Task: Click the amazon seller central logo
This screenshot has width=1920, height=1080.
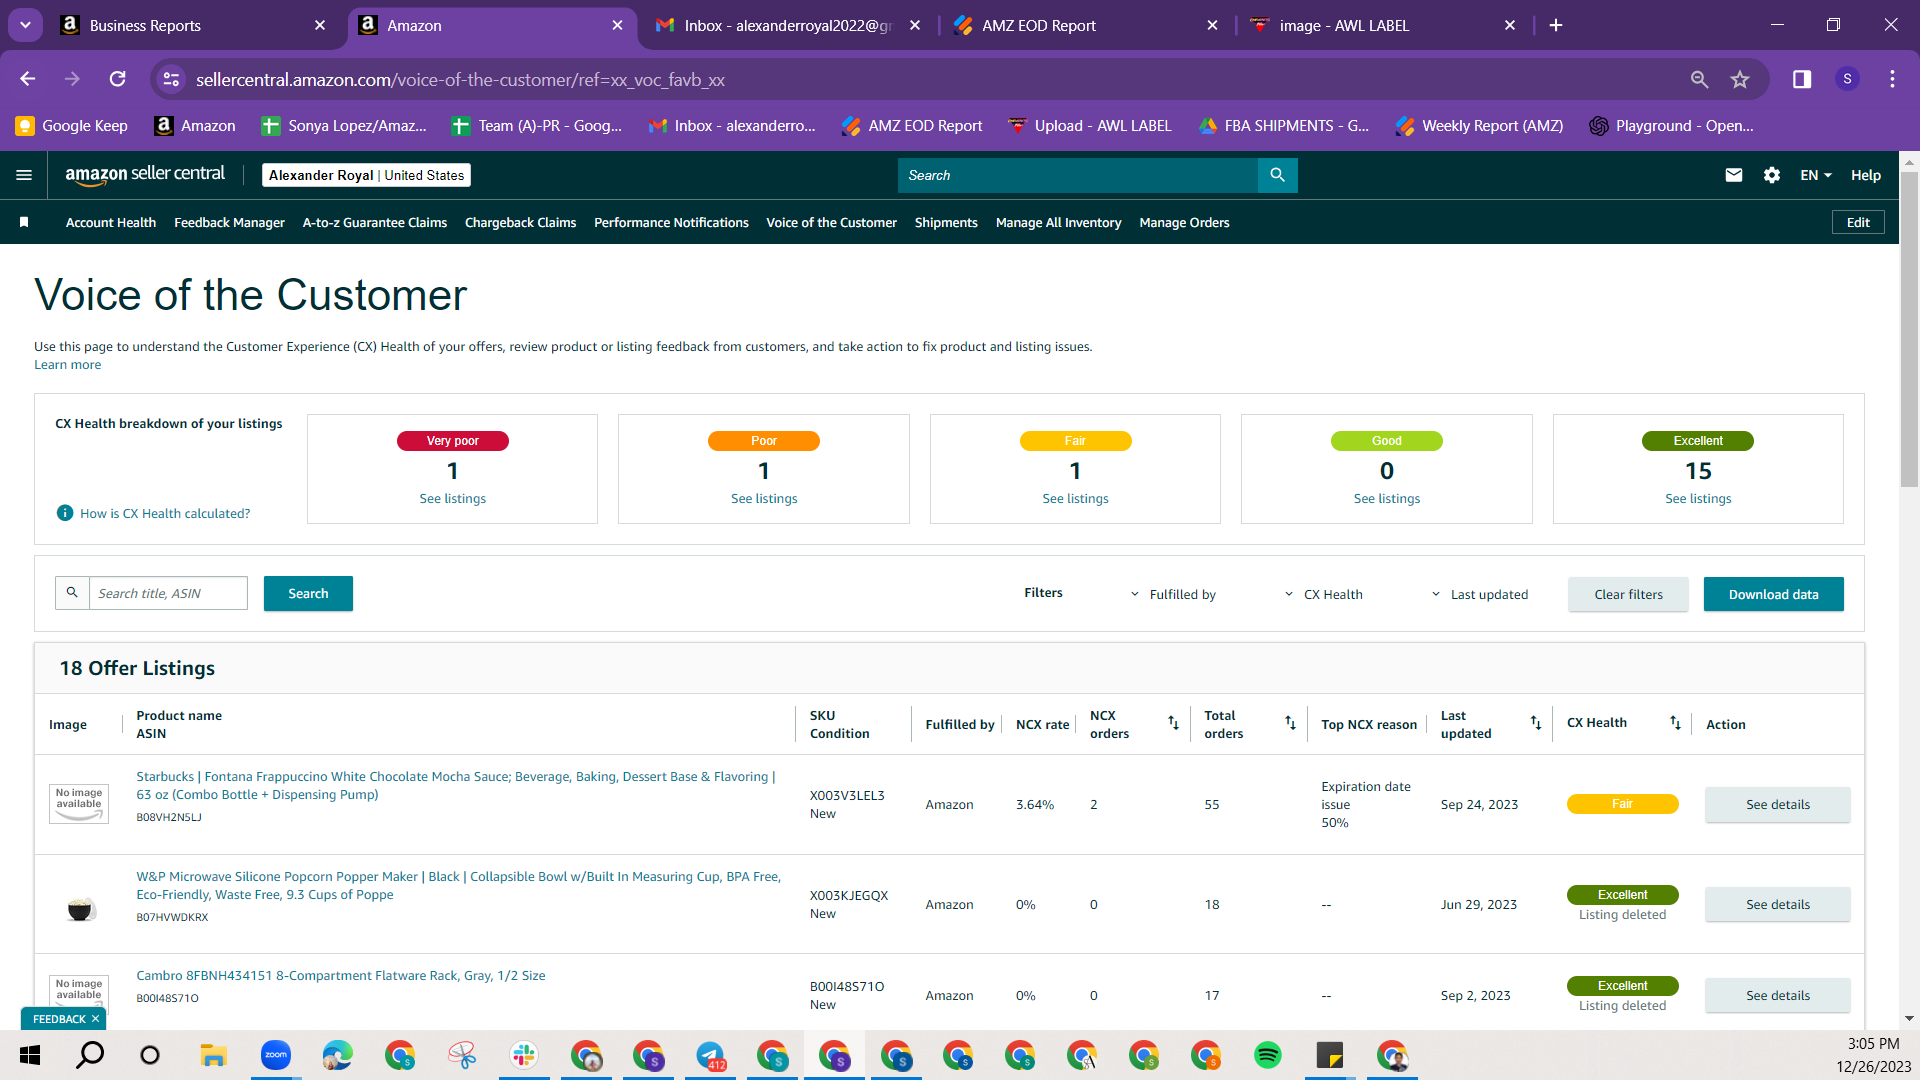Action: pos(145,175)
